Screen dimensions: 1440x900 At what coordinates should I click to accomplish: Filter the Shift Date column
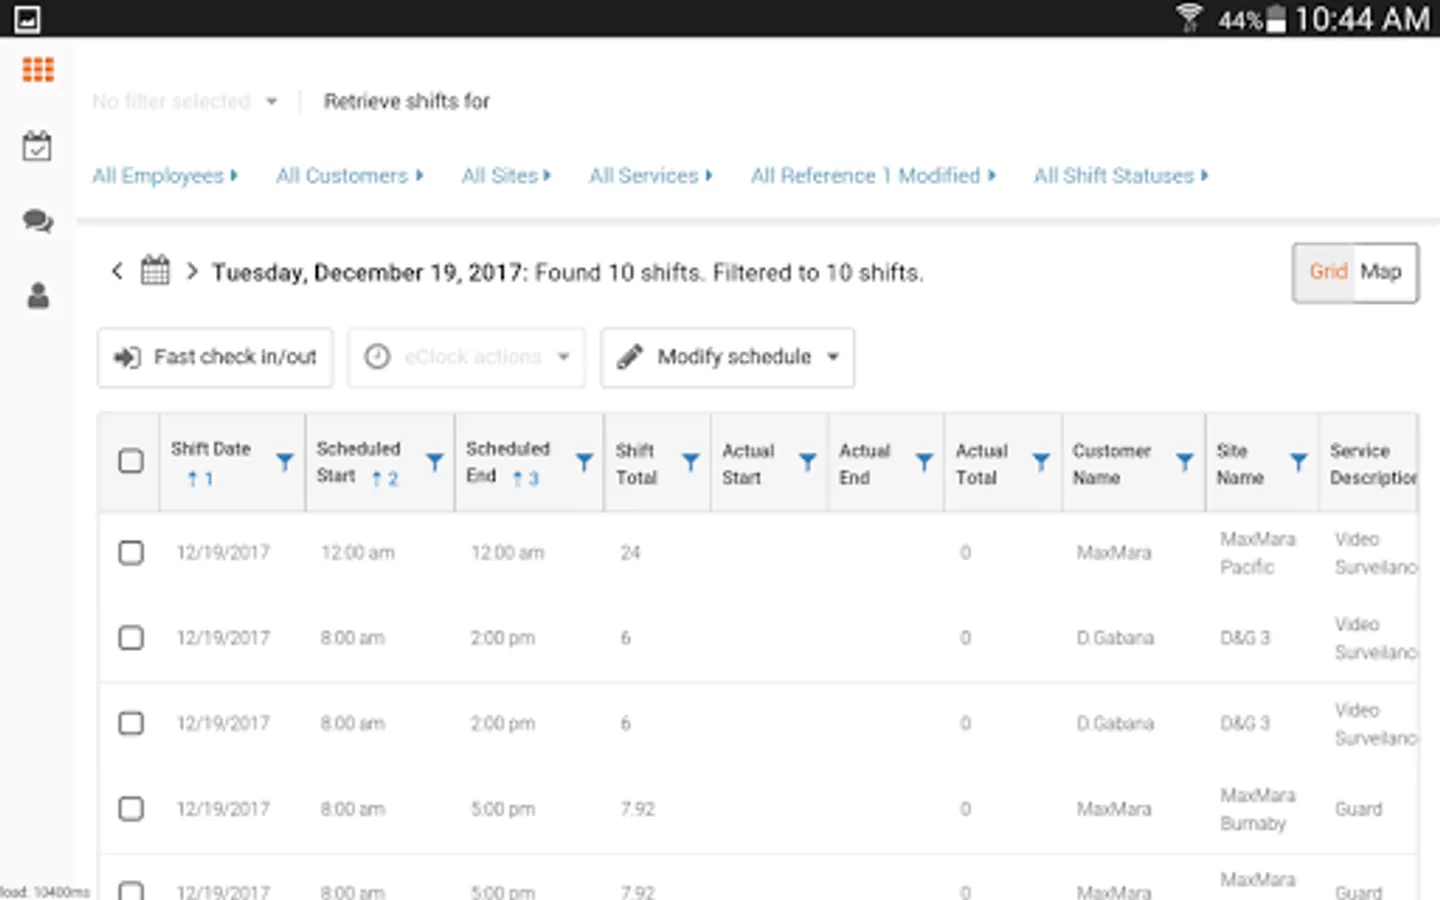pyautogui.click(x=285, y=462)
